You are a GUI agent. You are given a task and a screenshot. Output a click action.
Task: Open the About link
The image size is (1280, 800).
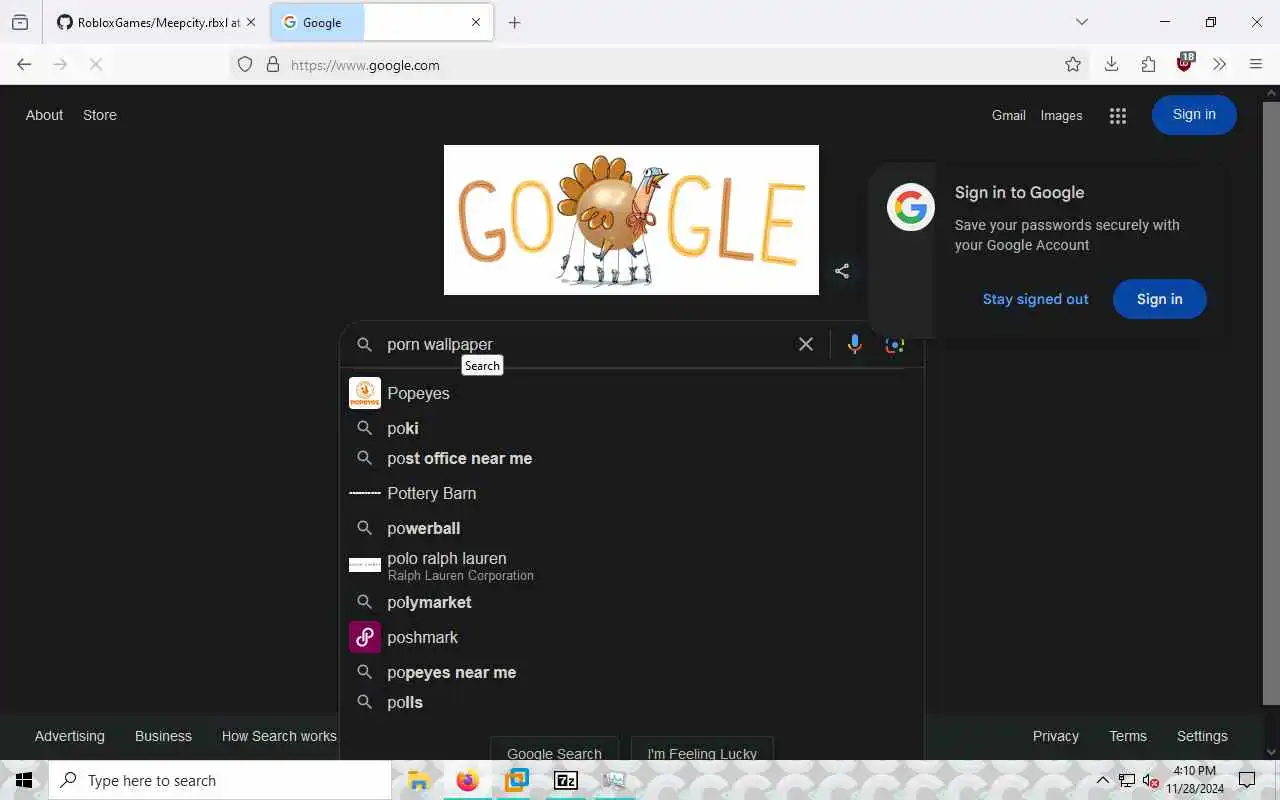pos(44,115)
